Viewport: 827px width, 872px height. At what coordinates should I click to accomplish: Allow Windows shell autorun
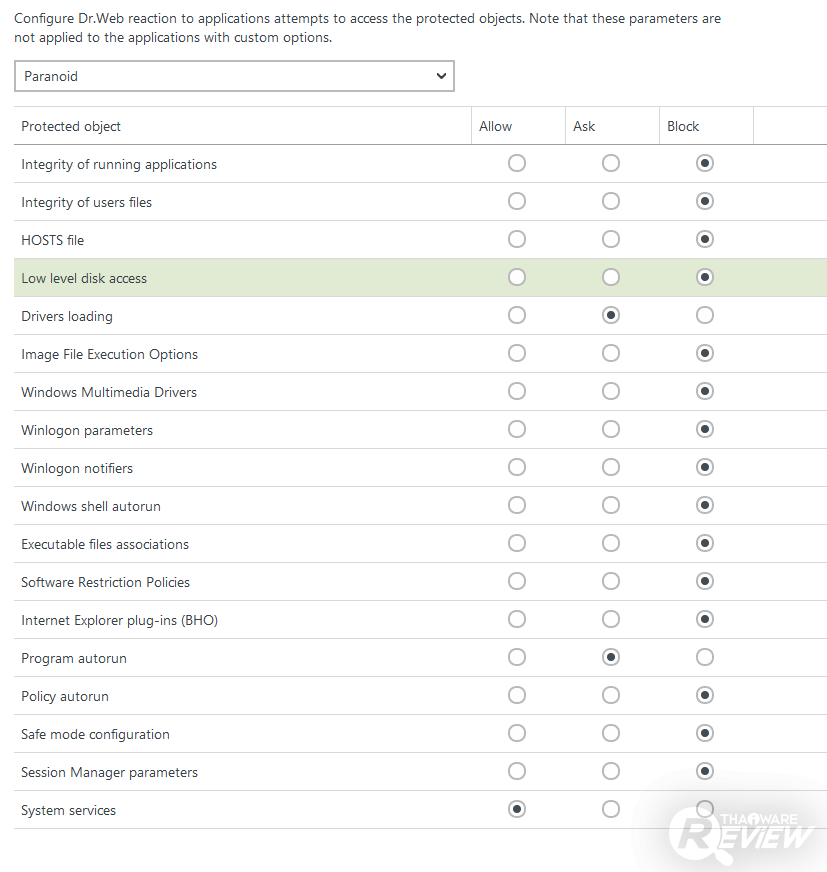tap(517, 505)
